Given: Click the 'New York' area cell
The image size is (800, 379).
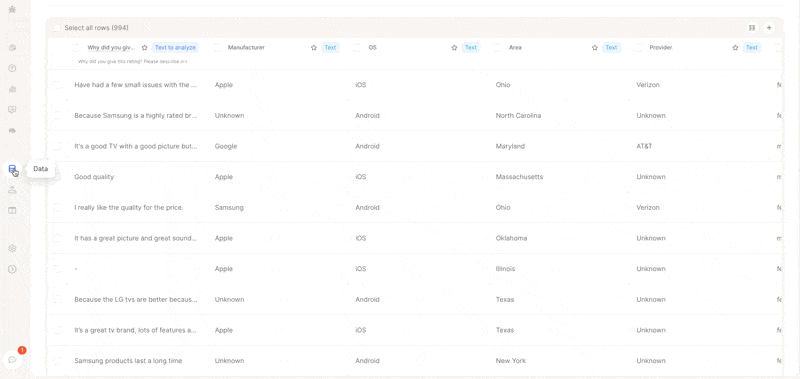Looking at the screenshot, I should [x=510, y=361].
